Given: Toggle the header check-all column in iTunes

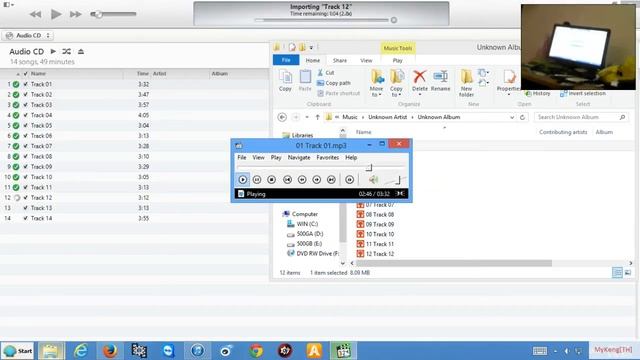Looking at the screenshot, I should (x=26, y=74).
